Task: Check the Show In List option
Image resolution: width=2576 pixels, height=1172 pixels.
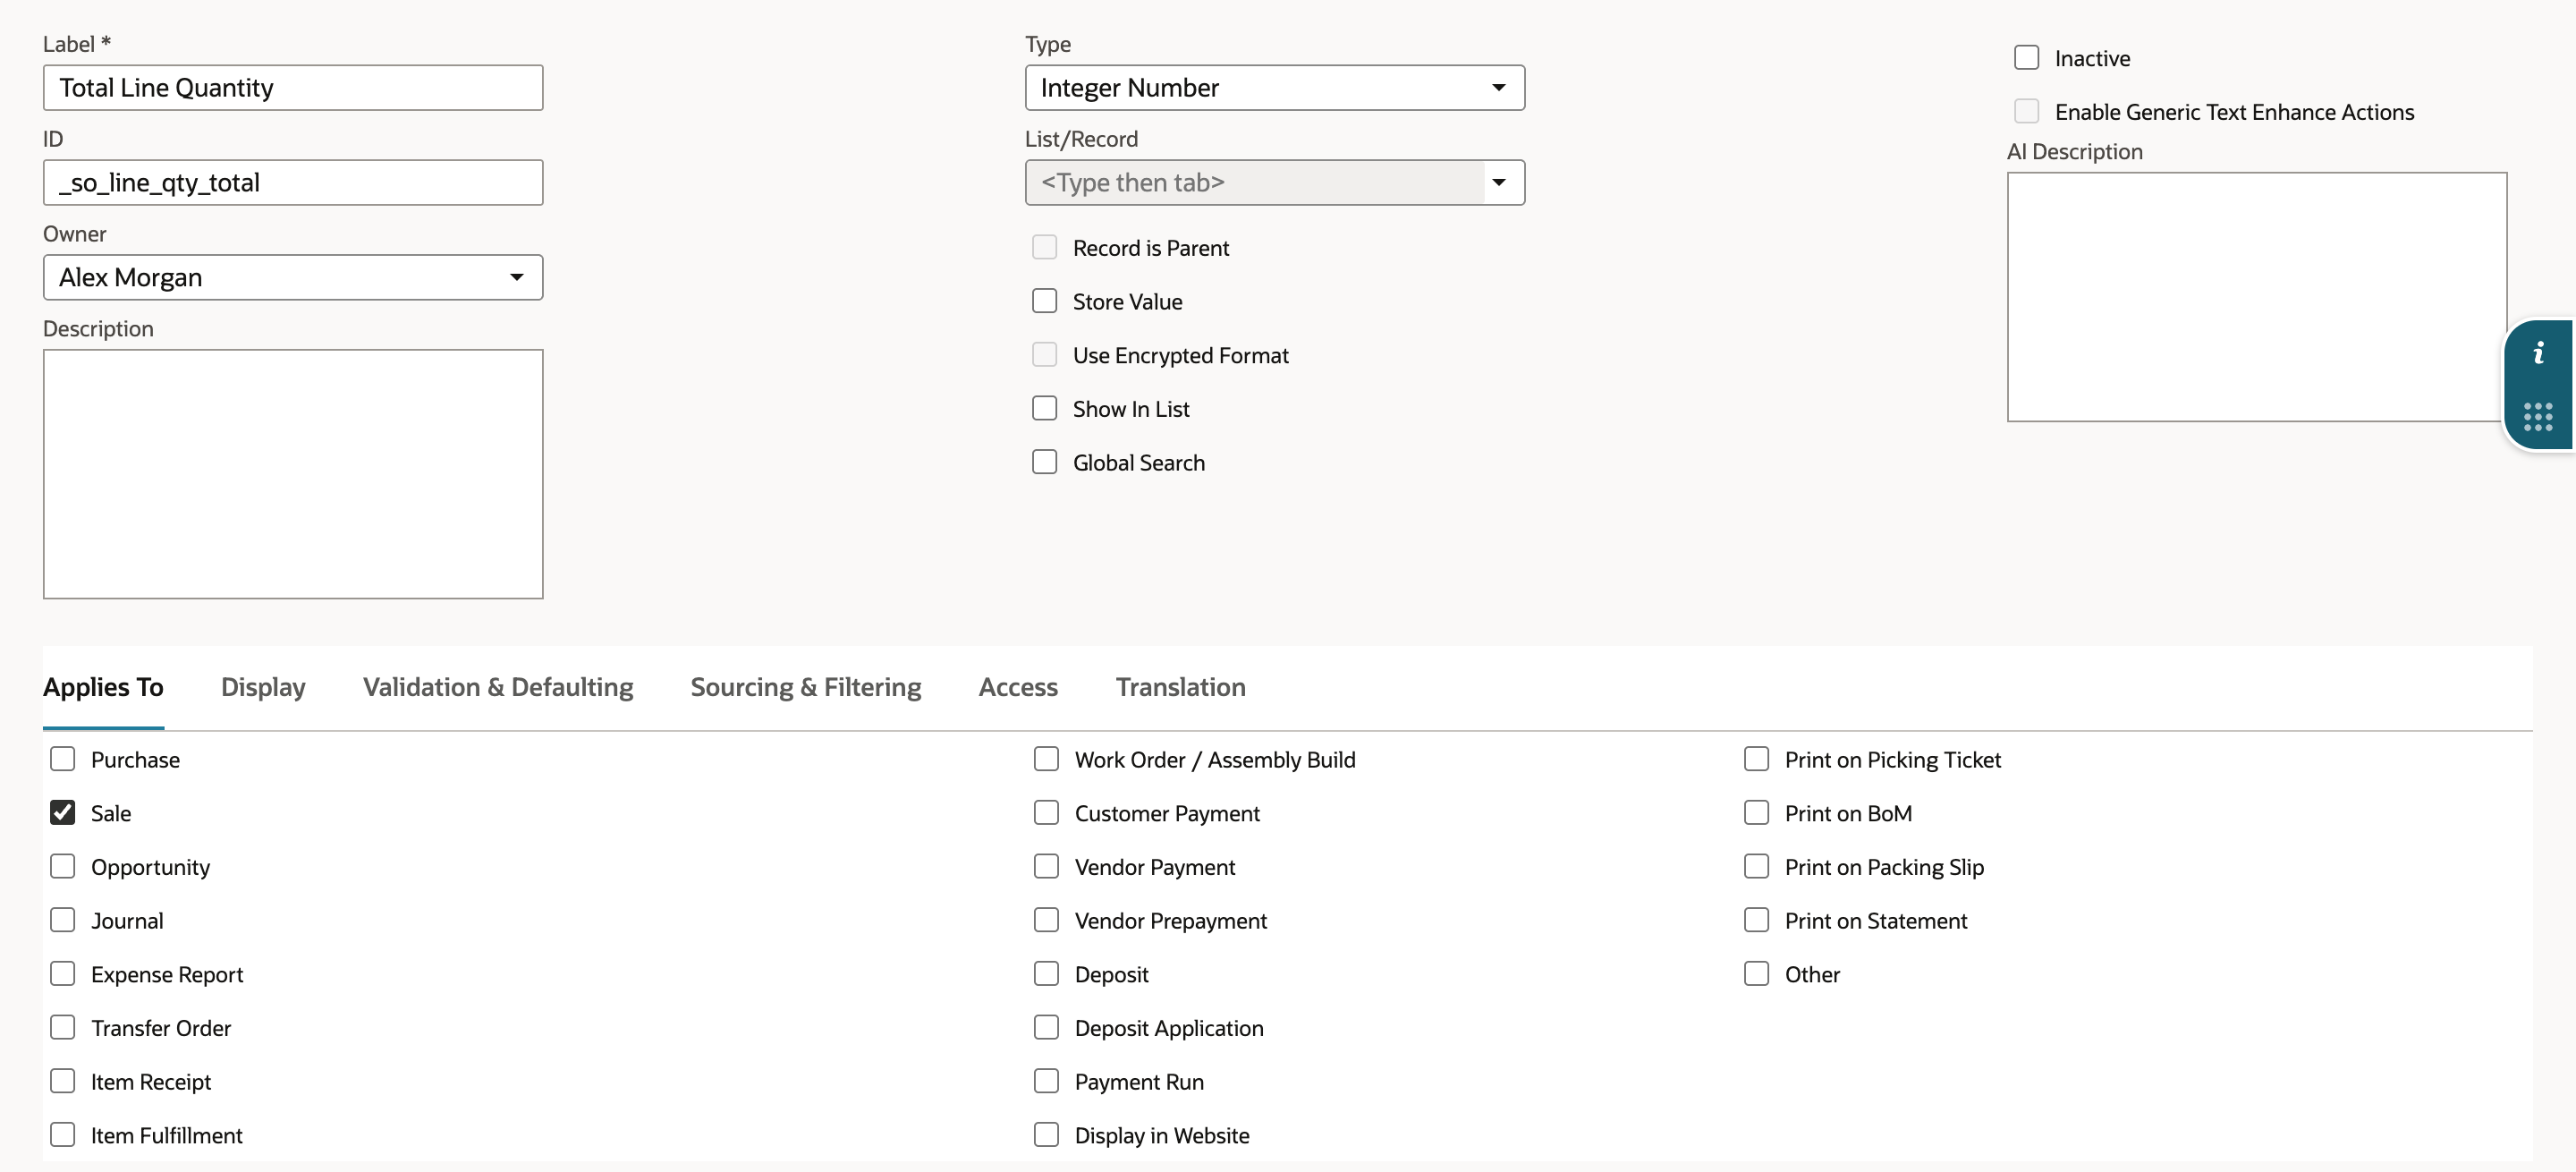Action: point(1044,408)
